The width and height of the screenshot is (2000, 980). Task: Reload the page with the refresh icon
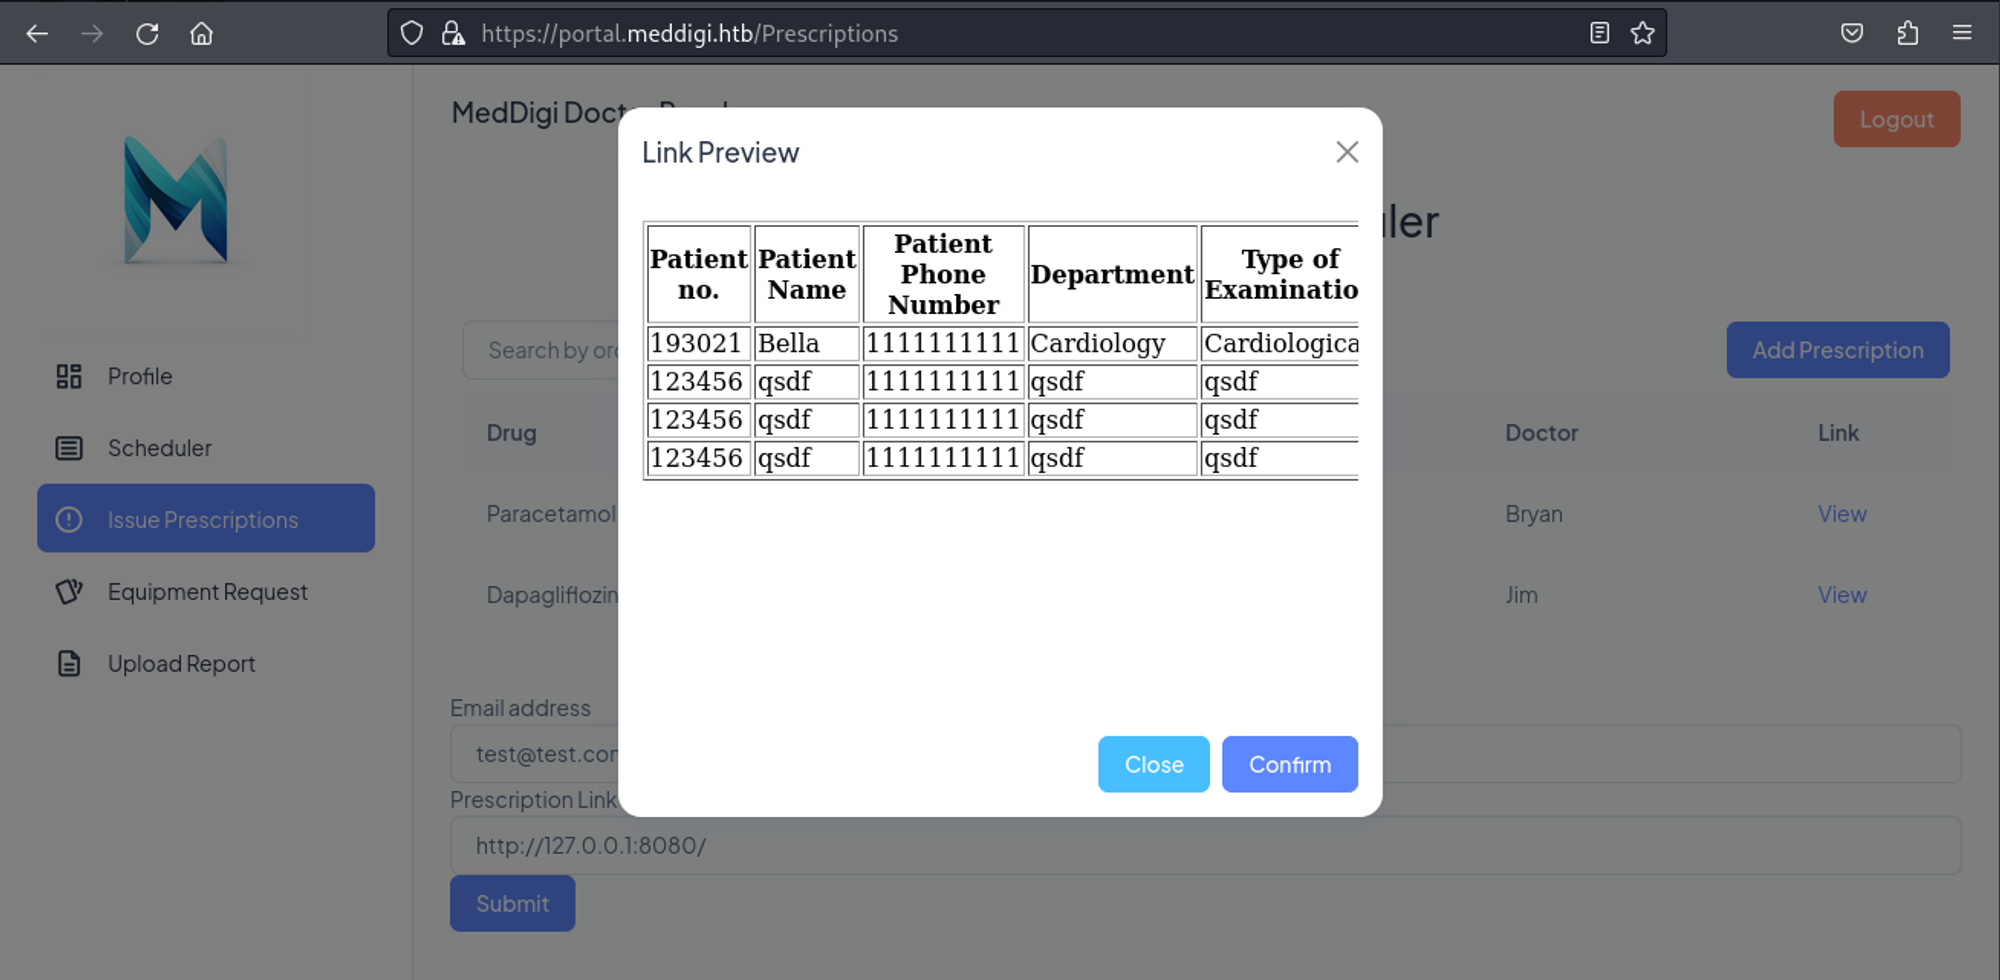point(147,34)
